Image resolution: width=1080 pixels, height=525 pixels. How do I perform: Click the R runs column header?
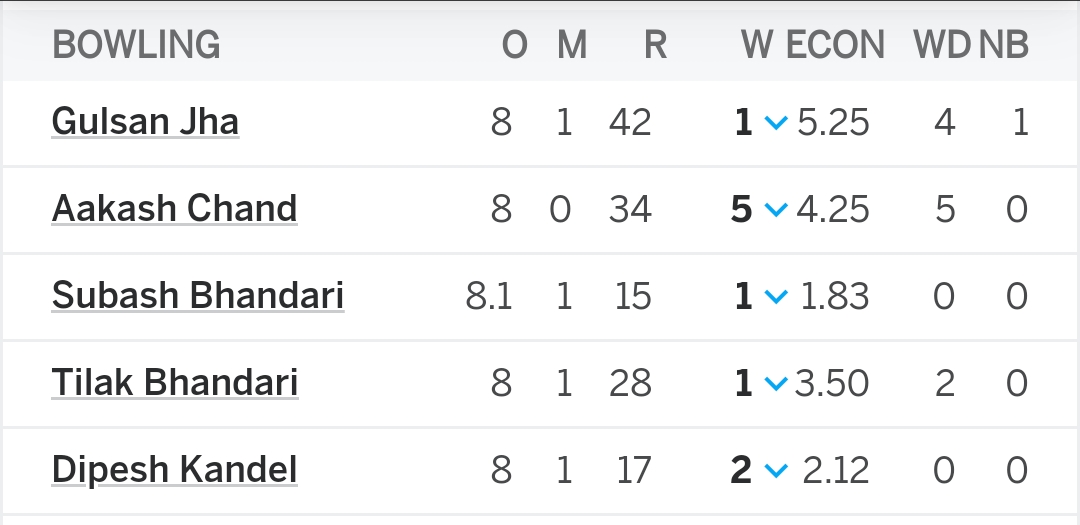click(655, 45)
